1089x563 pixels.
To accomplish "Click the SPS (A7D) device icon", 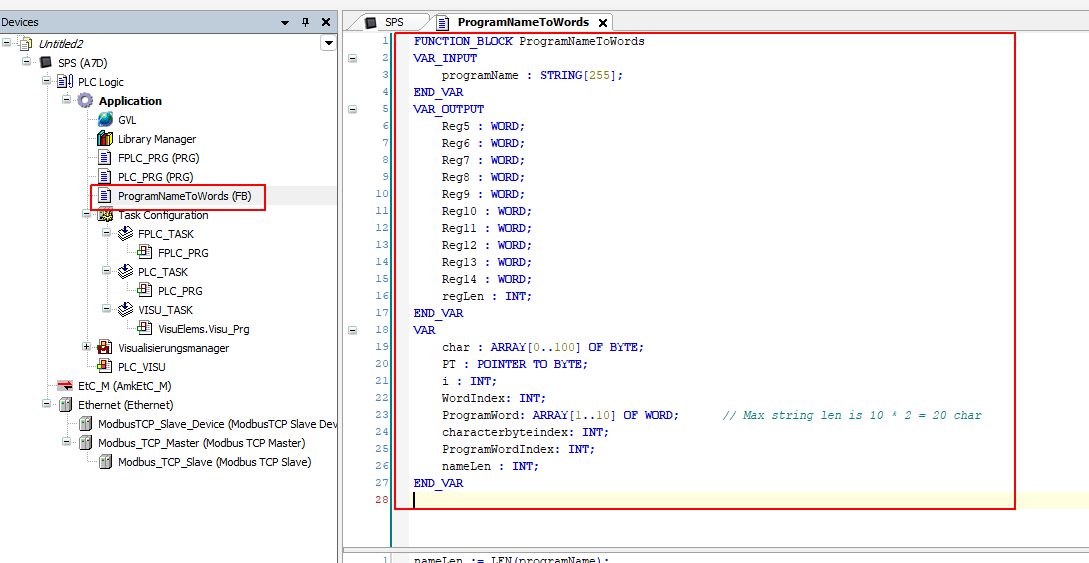I will coord(47,62).
